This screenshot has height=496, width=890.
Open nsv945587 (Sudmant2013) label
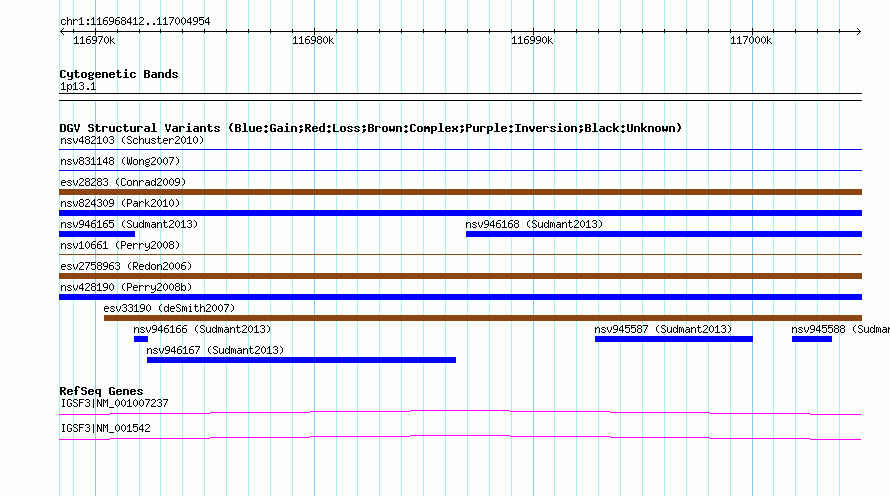pyautogui.click(x=663, y=329)
